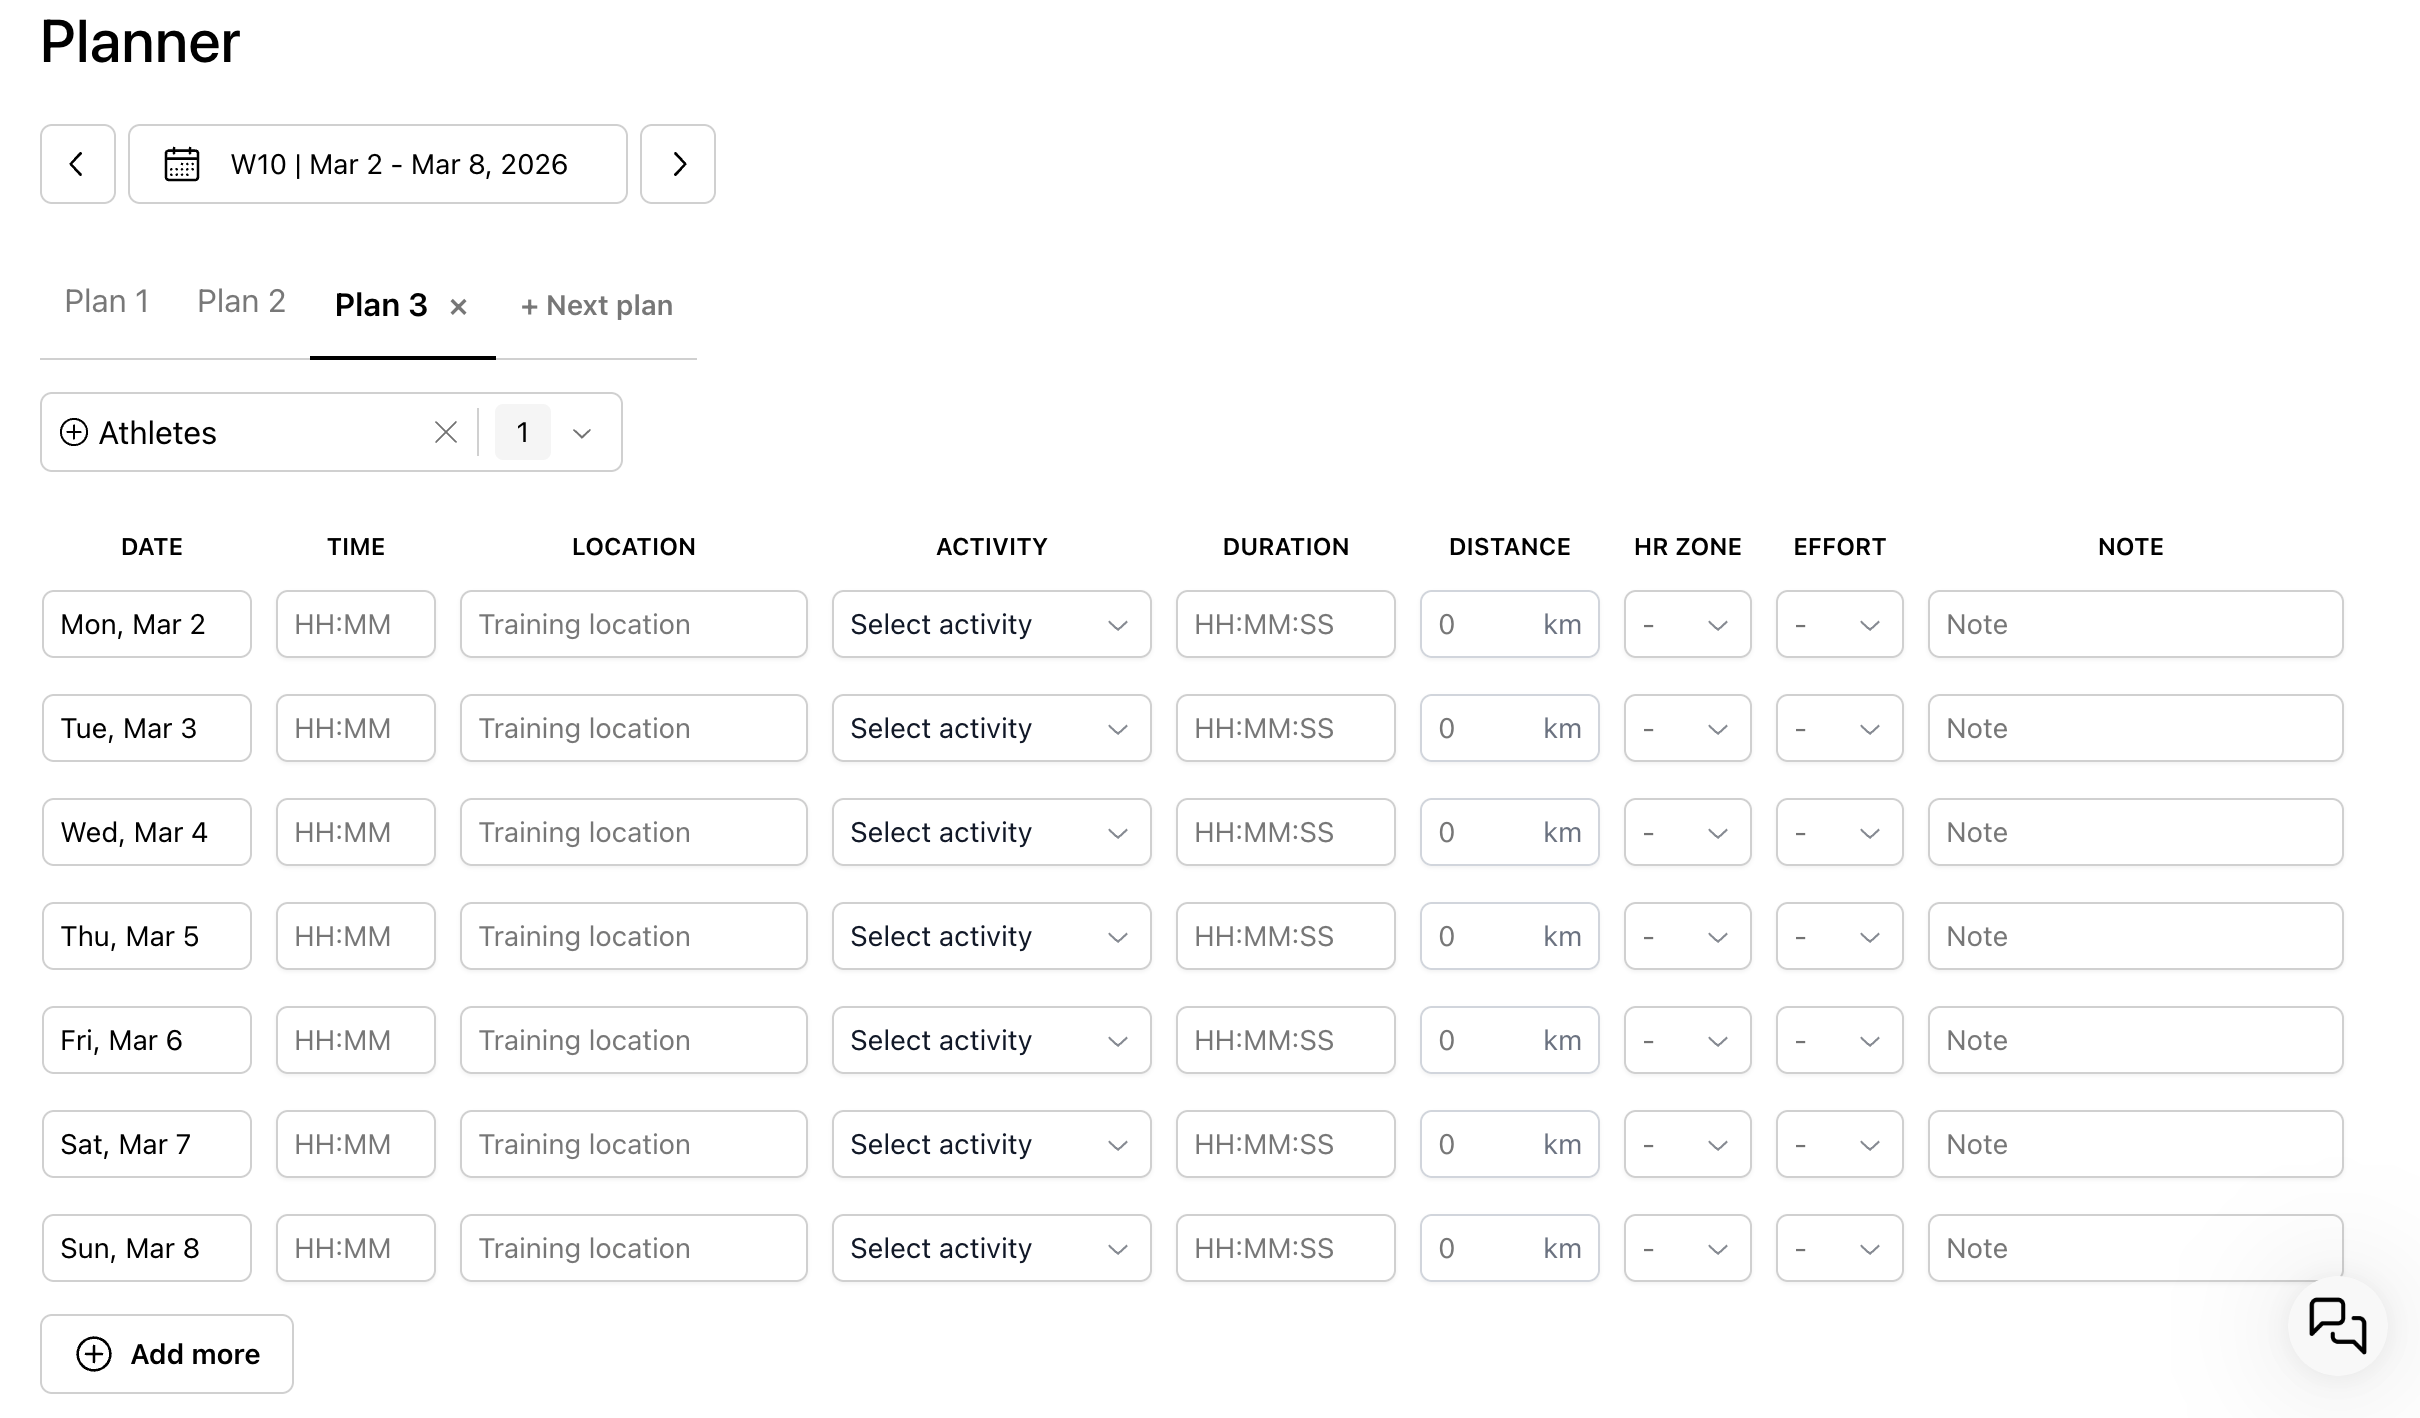Click duration field for Fri, Mar 6

point(1286,1040)
